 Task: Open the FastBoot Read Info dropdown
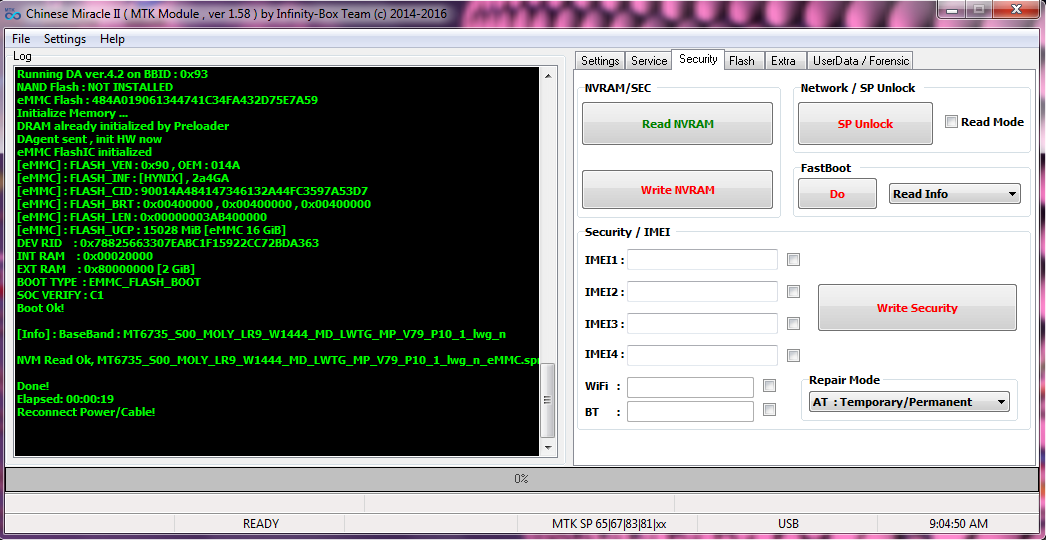[955, 194]
